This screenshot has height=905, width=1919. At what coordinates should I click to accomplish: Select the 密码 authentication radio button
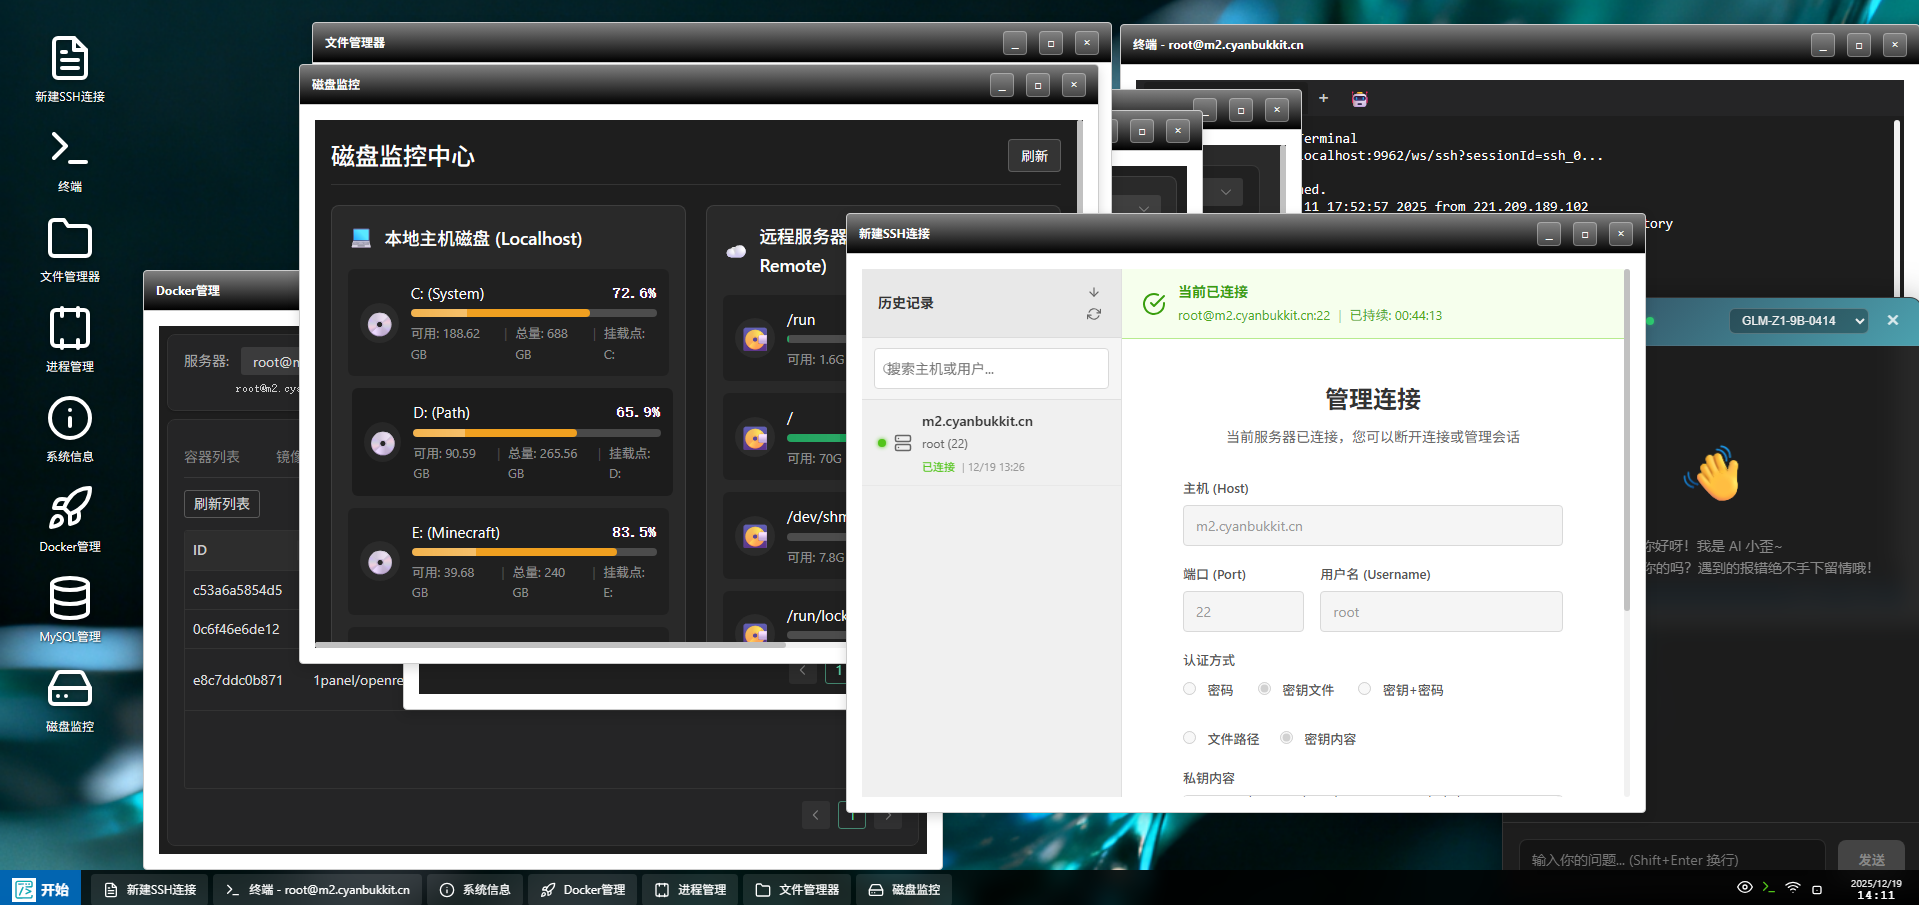[1189, 689]
